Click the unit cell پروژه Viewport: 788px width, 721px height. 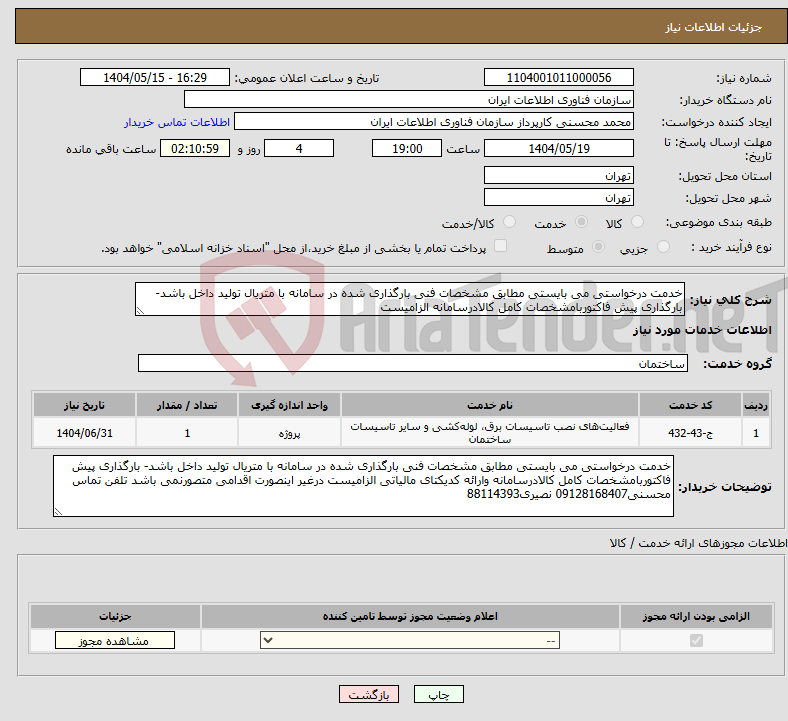click(x=289, y=433)
